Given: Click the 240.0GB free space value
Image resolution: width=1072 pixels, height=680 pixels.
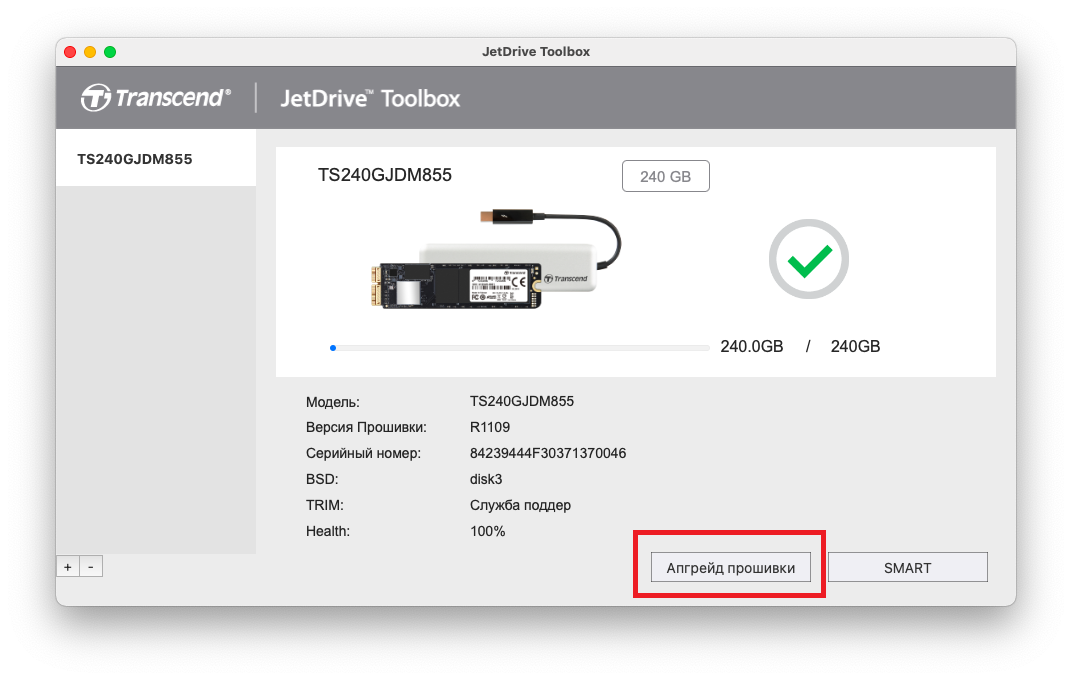Looking at the screenshot, I should tap(751, 346).
